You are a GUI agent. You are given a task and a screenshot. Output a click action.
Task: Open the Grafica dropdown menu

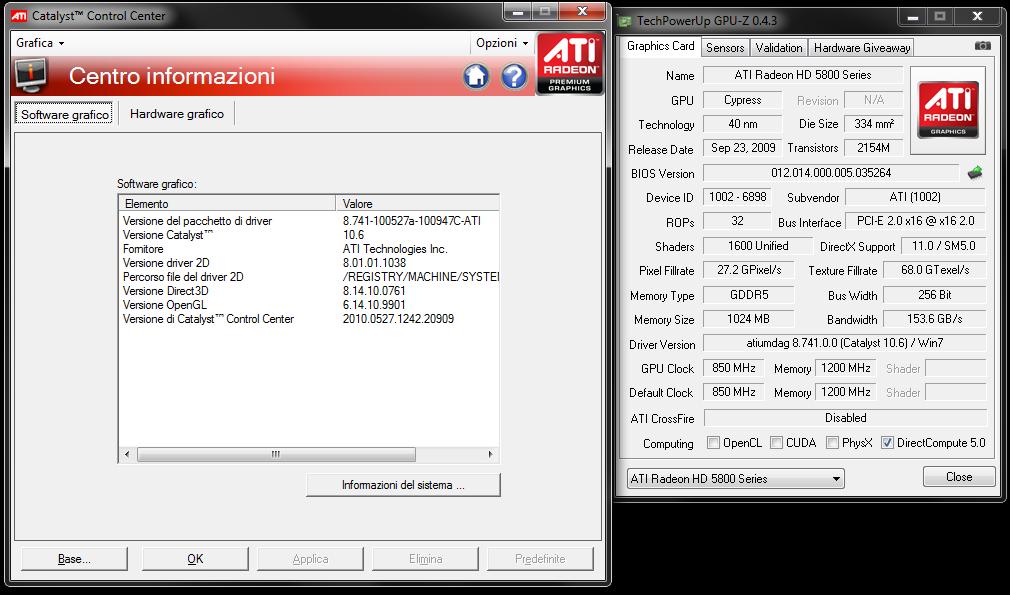[x=40, y=43]
